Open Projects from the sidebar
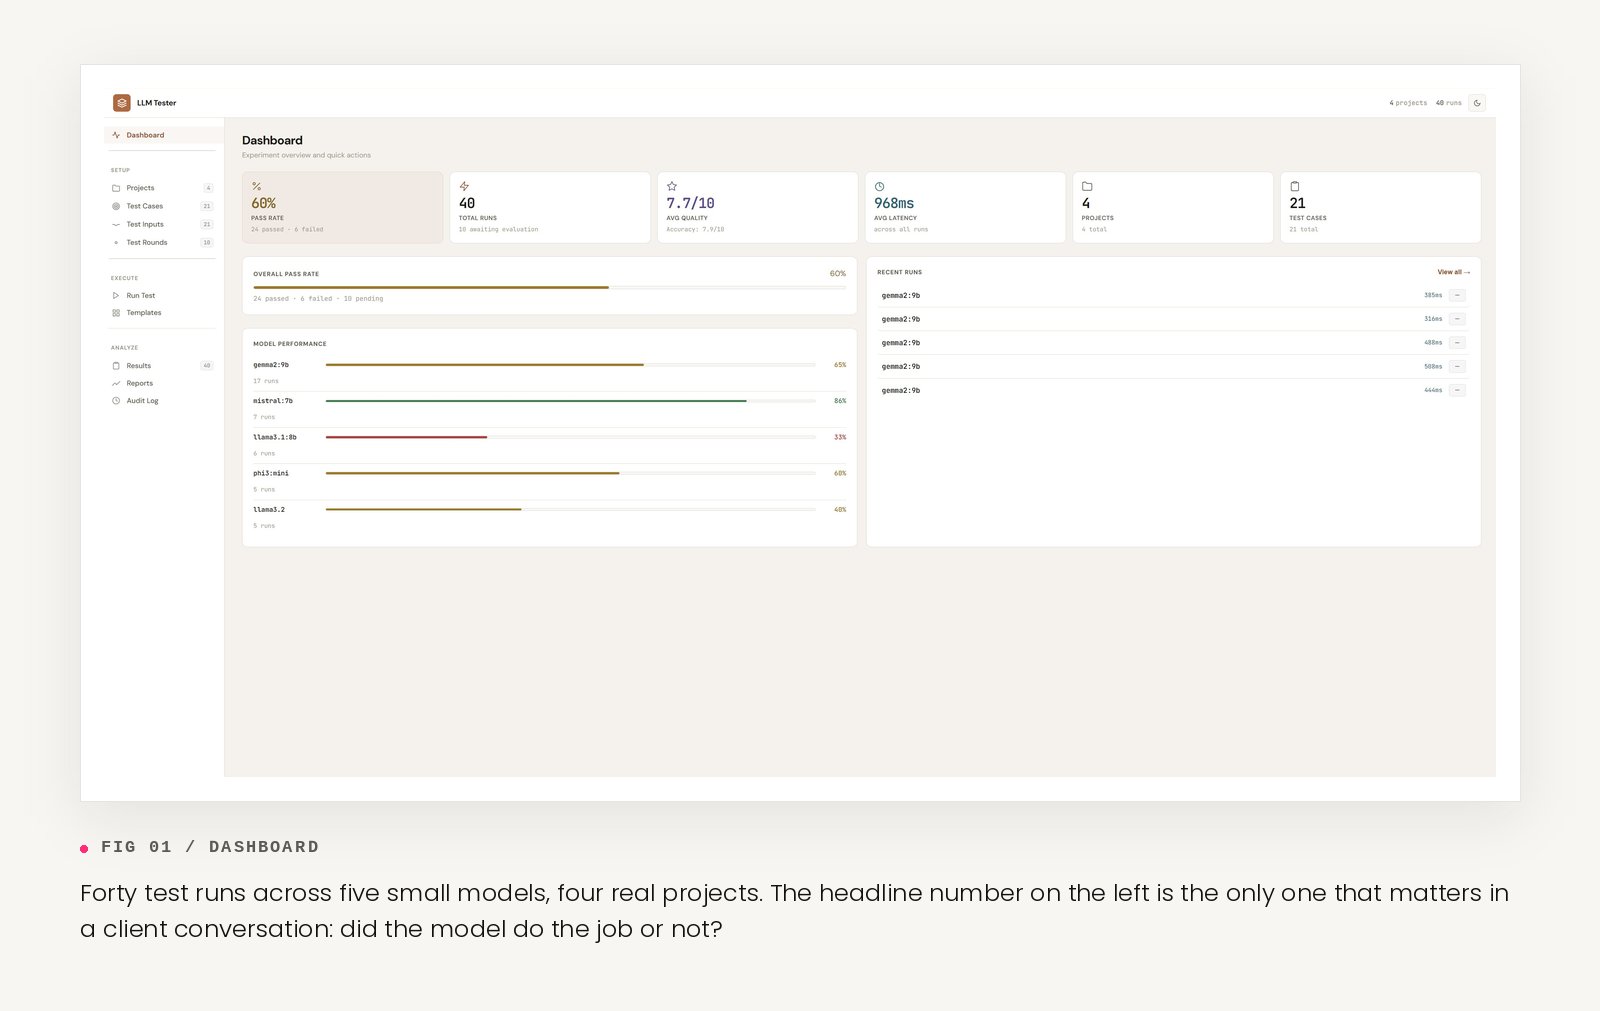Viewport: 1600px width, 1011px height. pos(140,188)
